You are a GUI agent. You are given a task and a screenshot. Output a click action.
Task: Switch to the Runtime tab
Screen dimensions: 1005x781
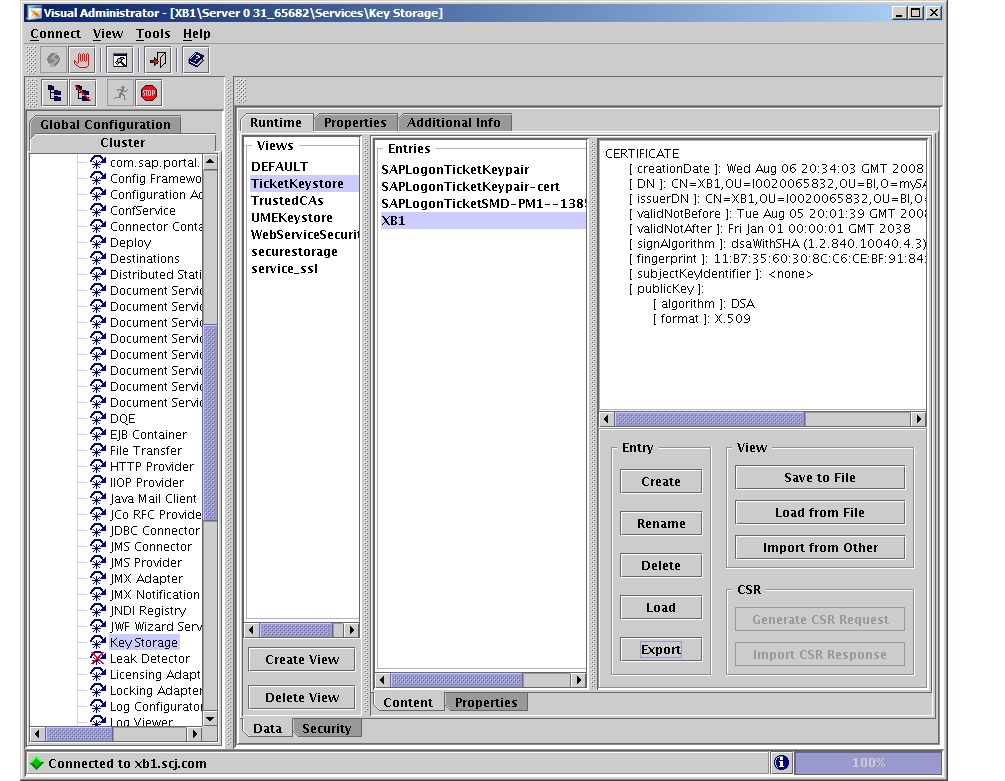[276, 122]
